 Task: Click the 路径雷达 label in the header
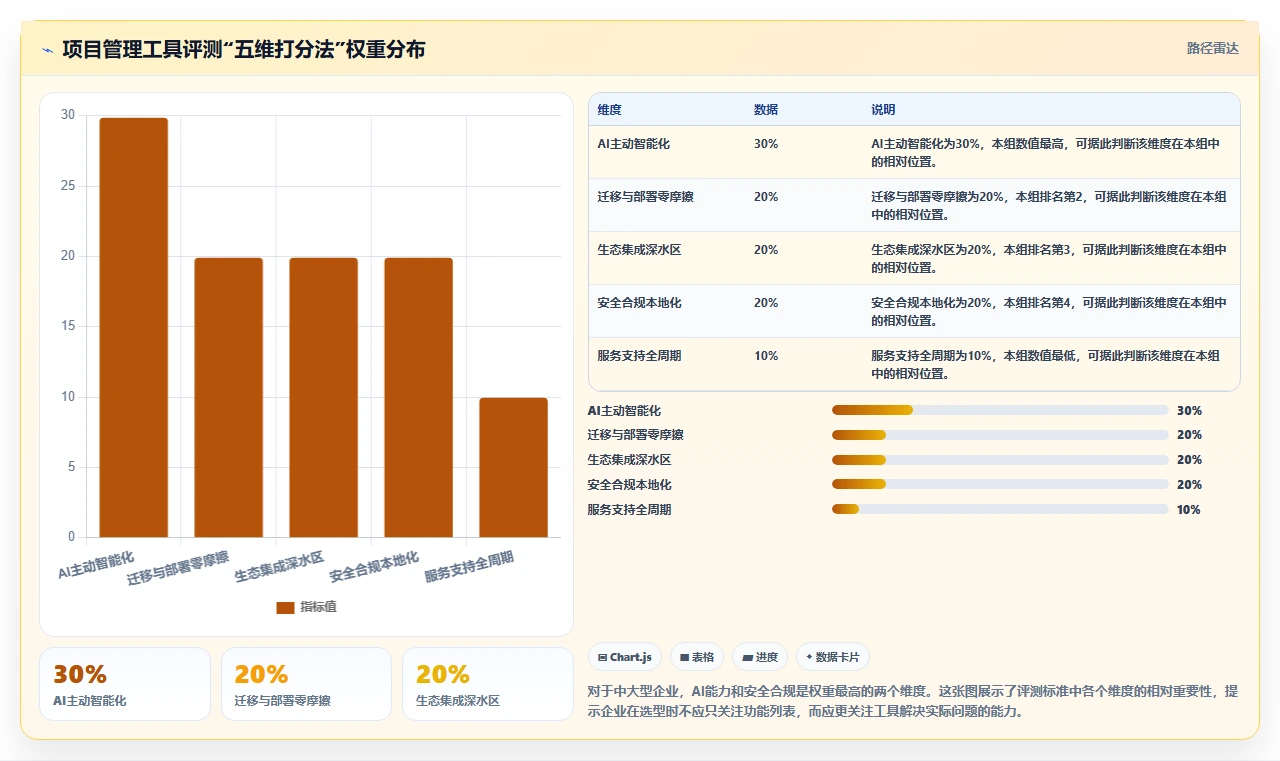1212,48
